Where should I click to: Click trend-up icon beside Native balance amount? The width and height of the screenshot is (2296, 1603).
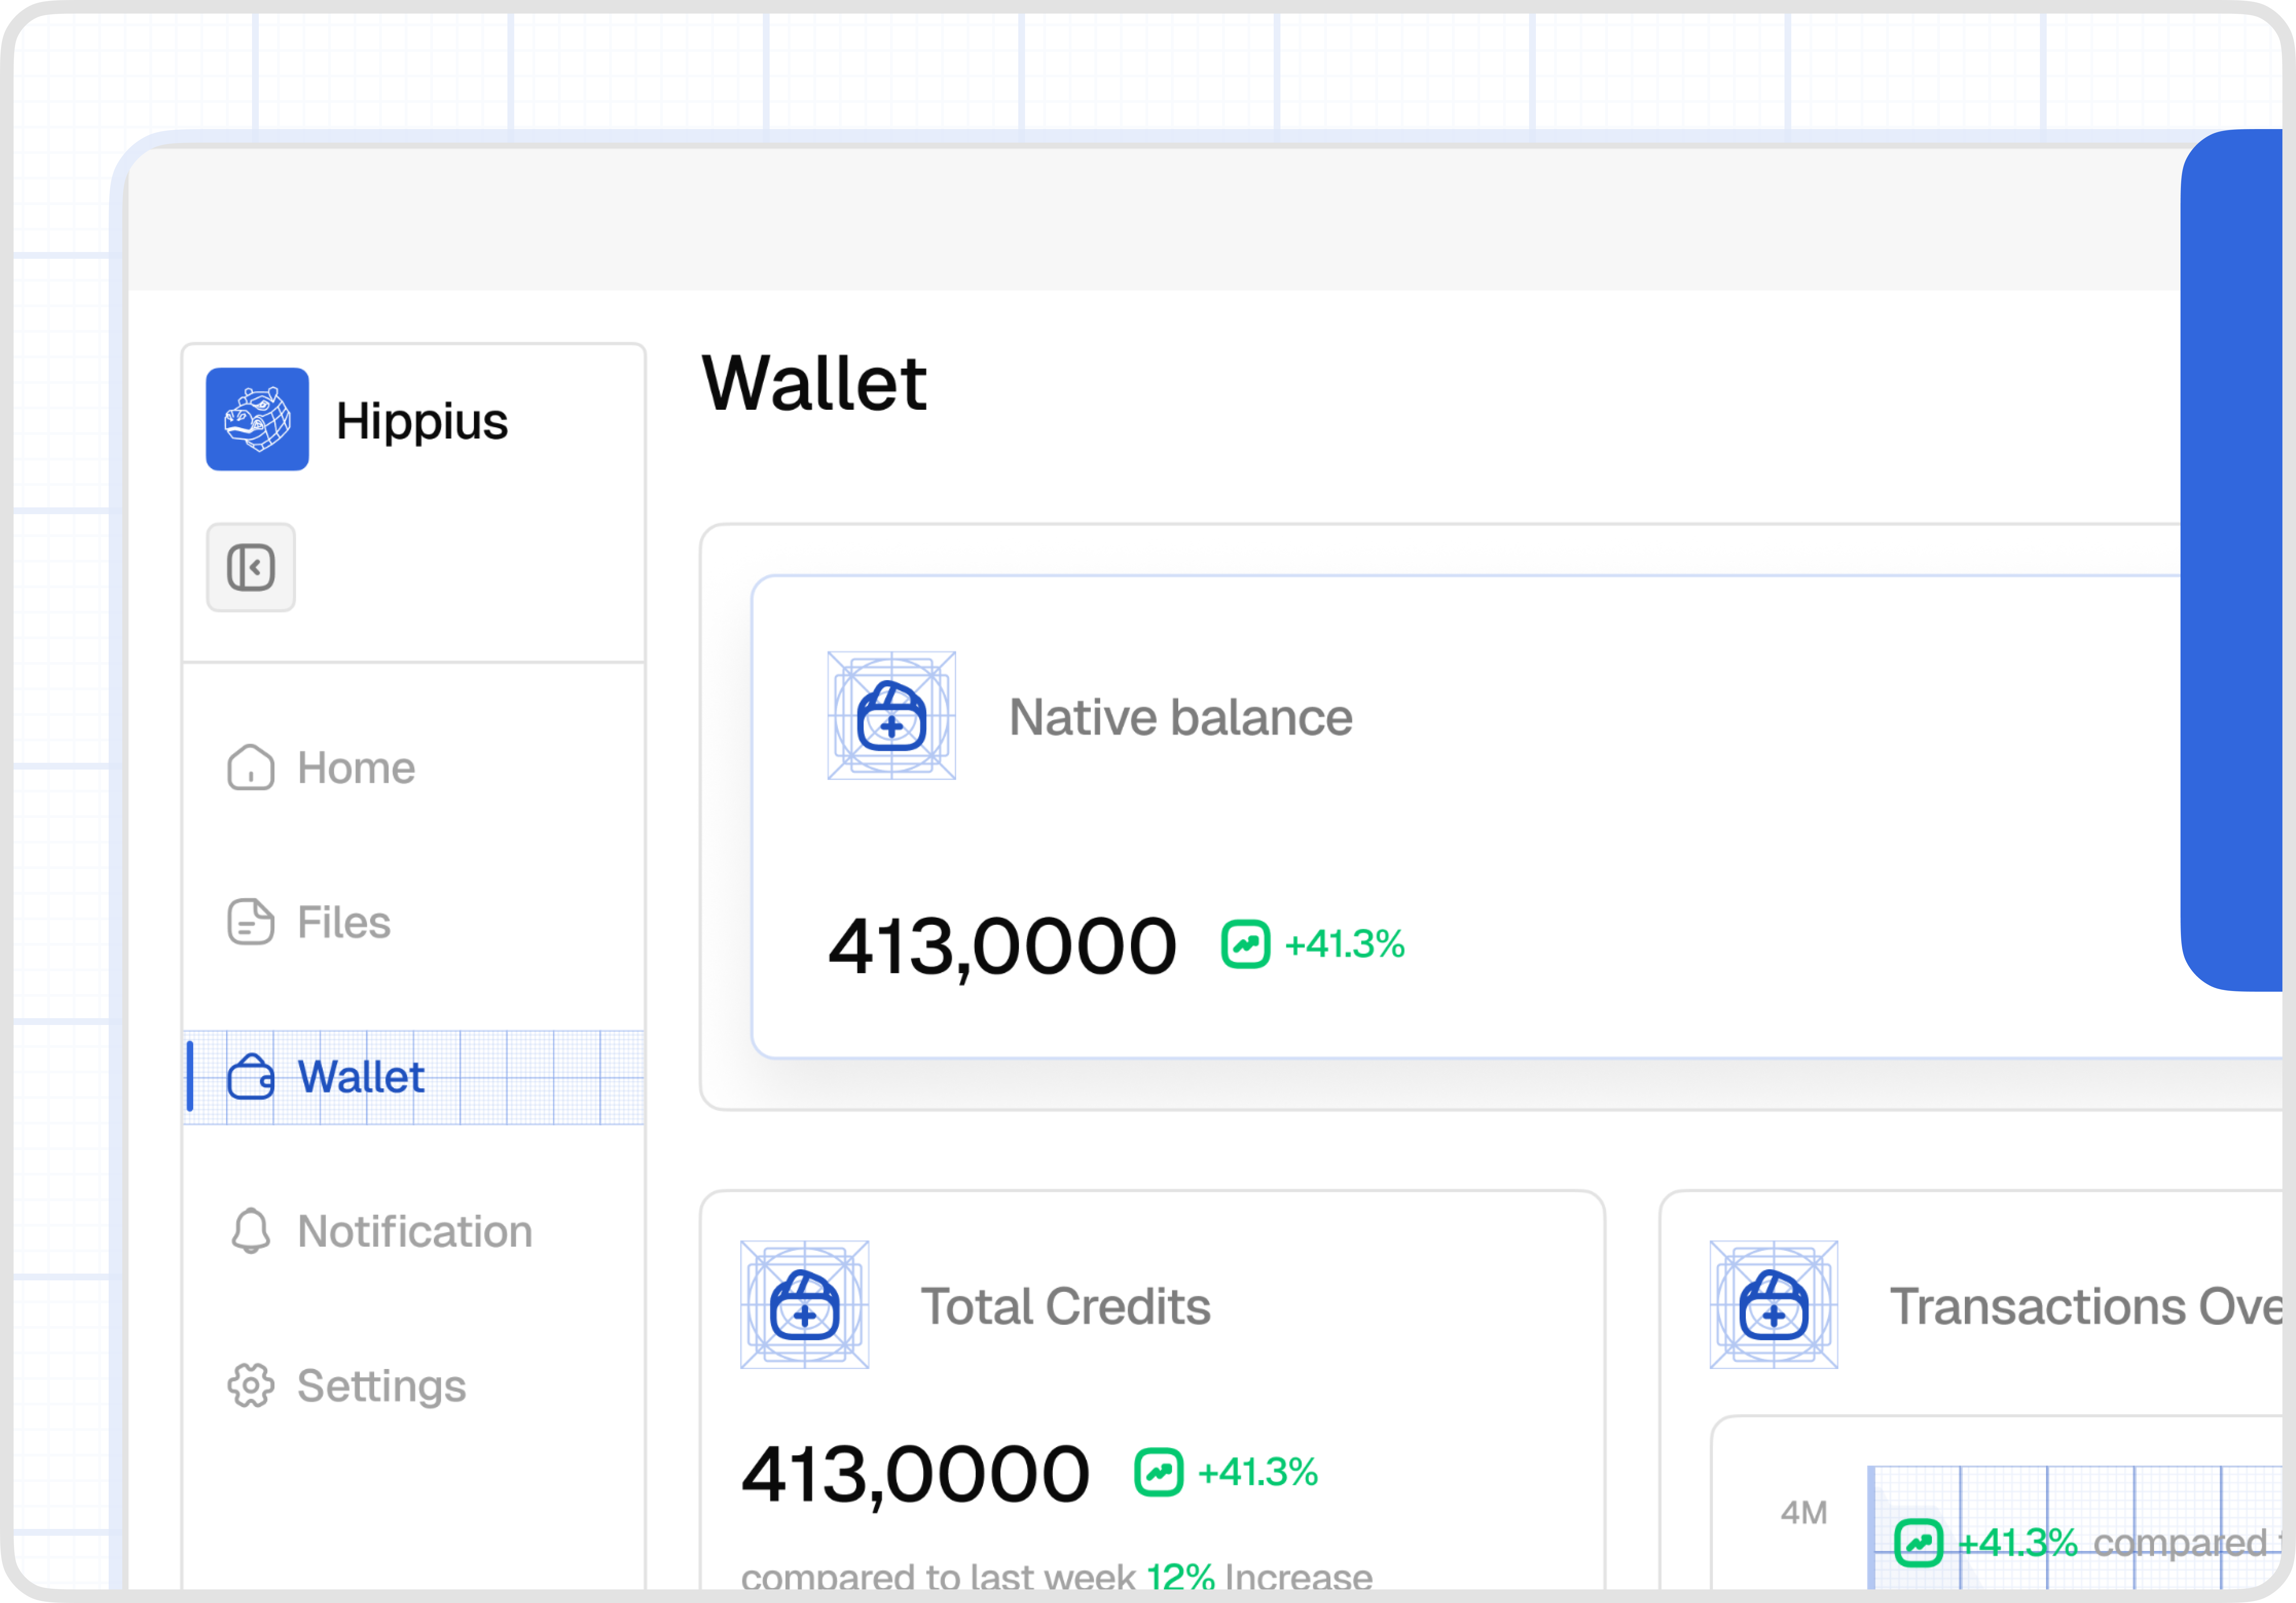(1246, 944)
